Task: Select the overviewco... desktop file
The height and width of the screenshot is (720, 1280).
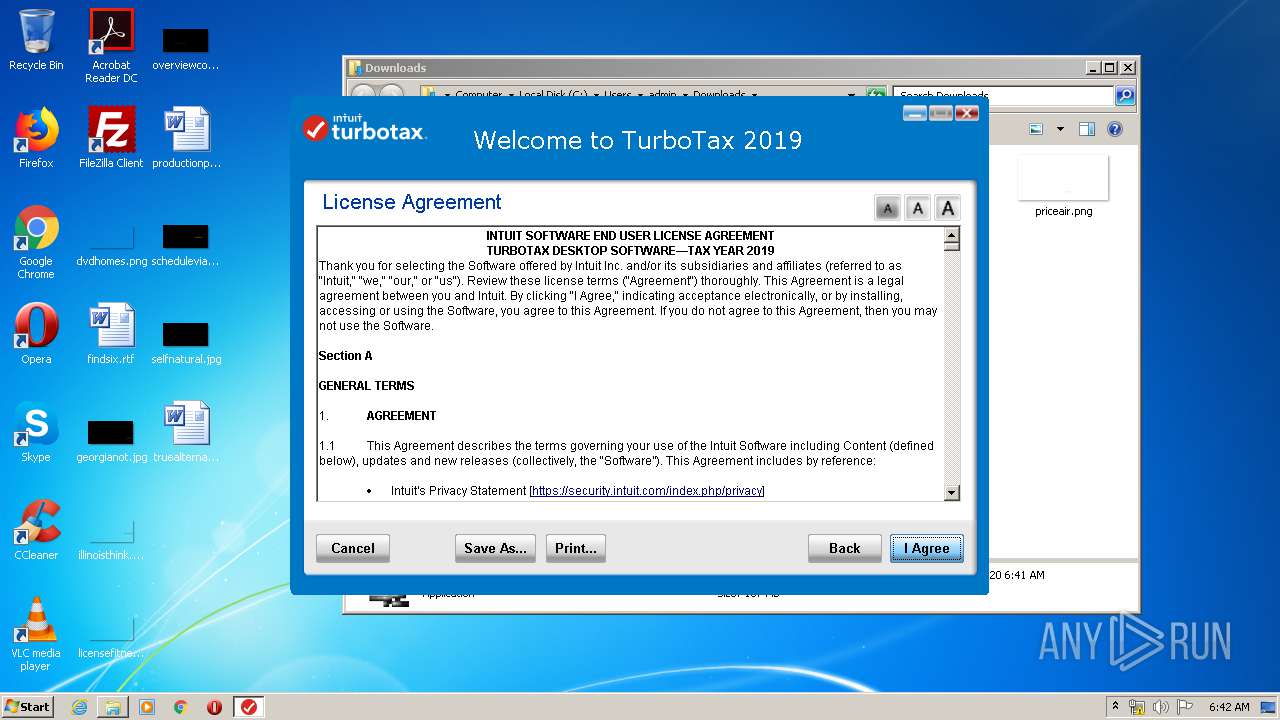Action: (x=186, y=47)
